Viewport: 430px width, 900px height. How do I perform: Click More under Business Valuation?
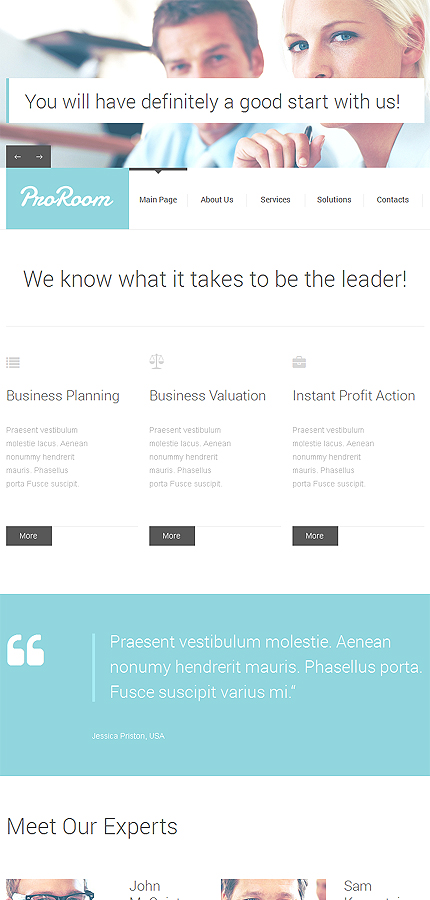click(x=172, y=536)
